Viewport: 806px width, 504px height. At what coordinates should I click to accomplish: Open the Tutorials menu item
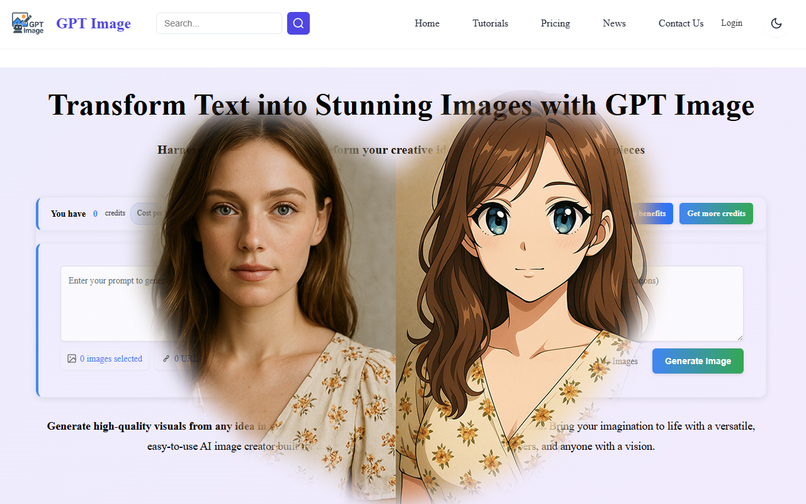pos(490,23)
